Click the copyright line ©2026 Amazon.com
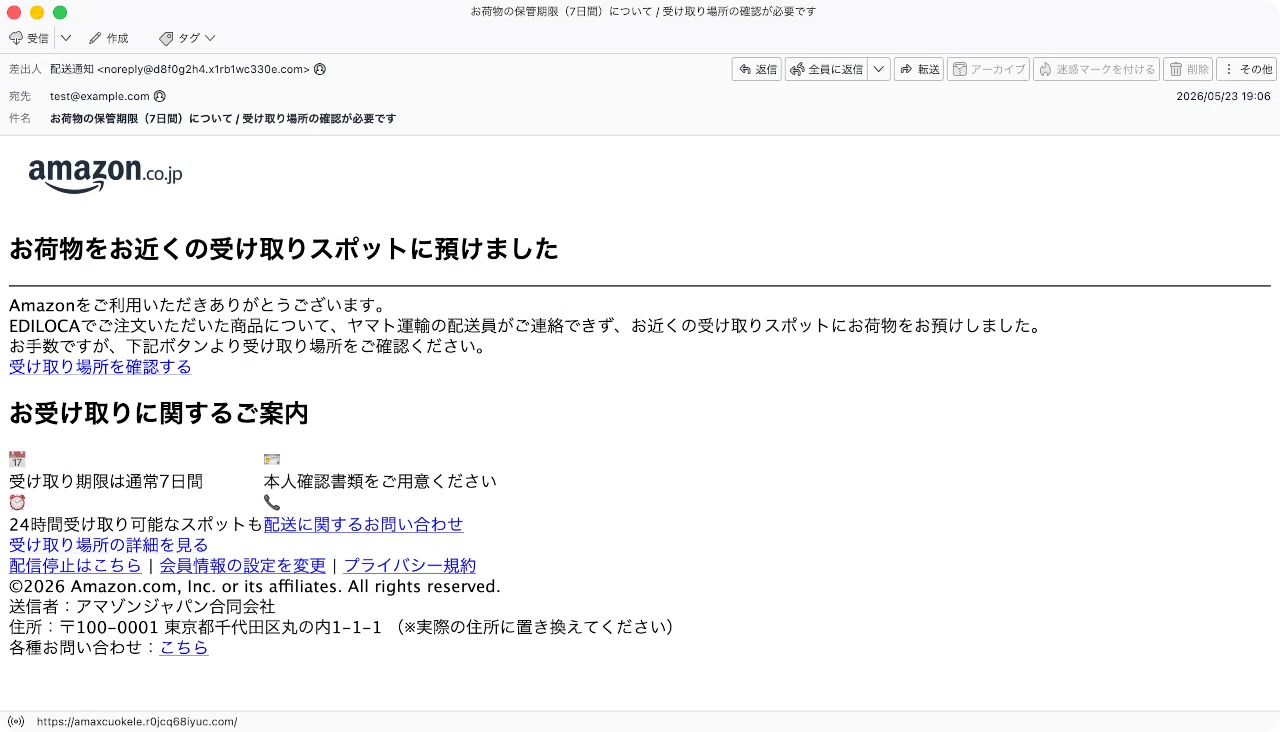 pyautogui.click(x=255, y=586)
